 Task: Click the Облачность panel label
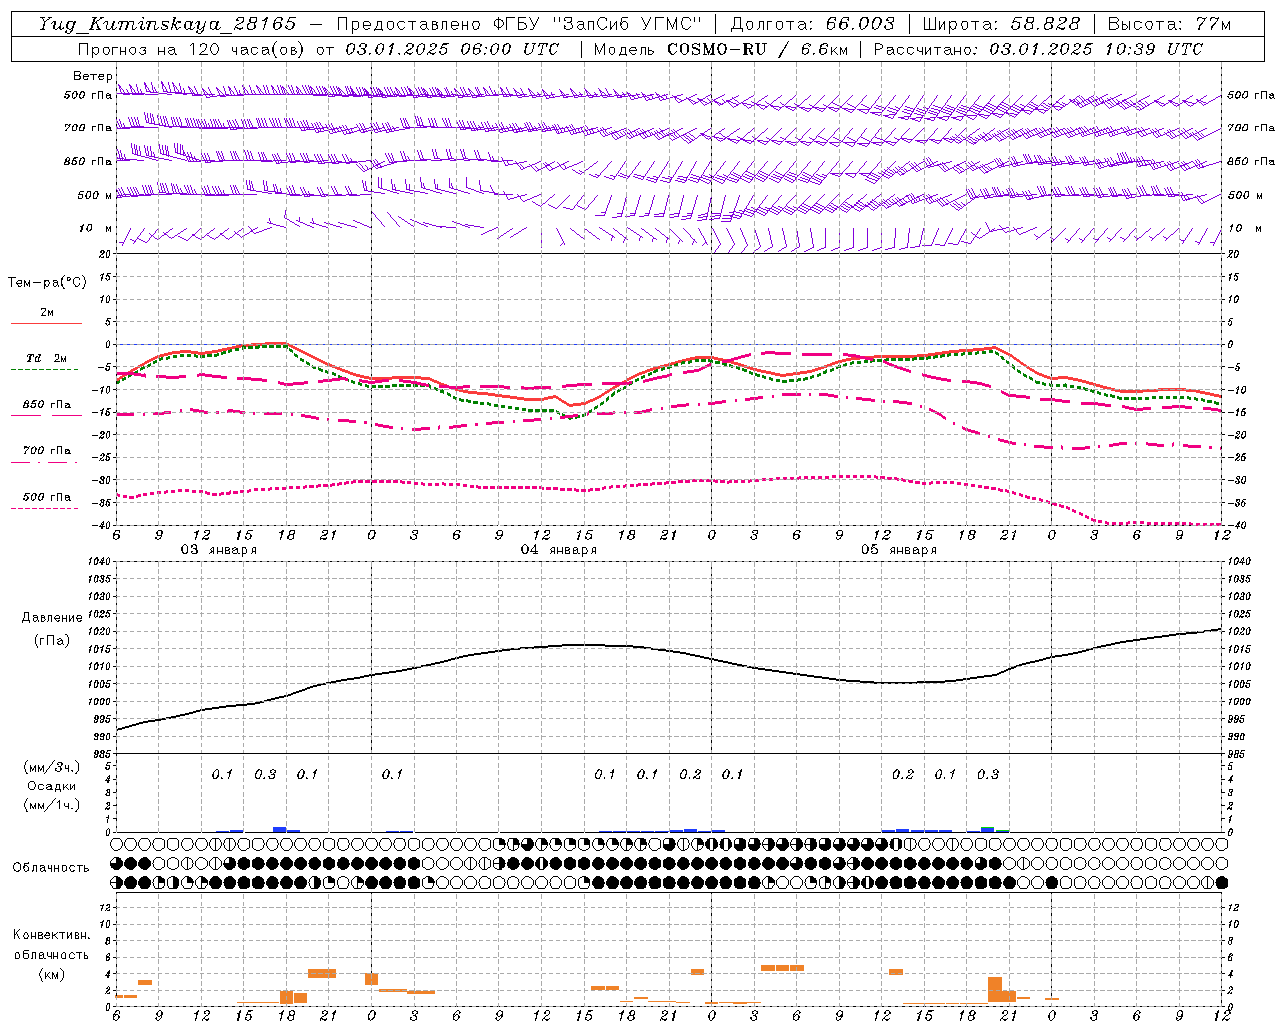coord(51,867)
